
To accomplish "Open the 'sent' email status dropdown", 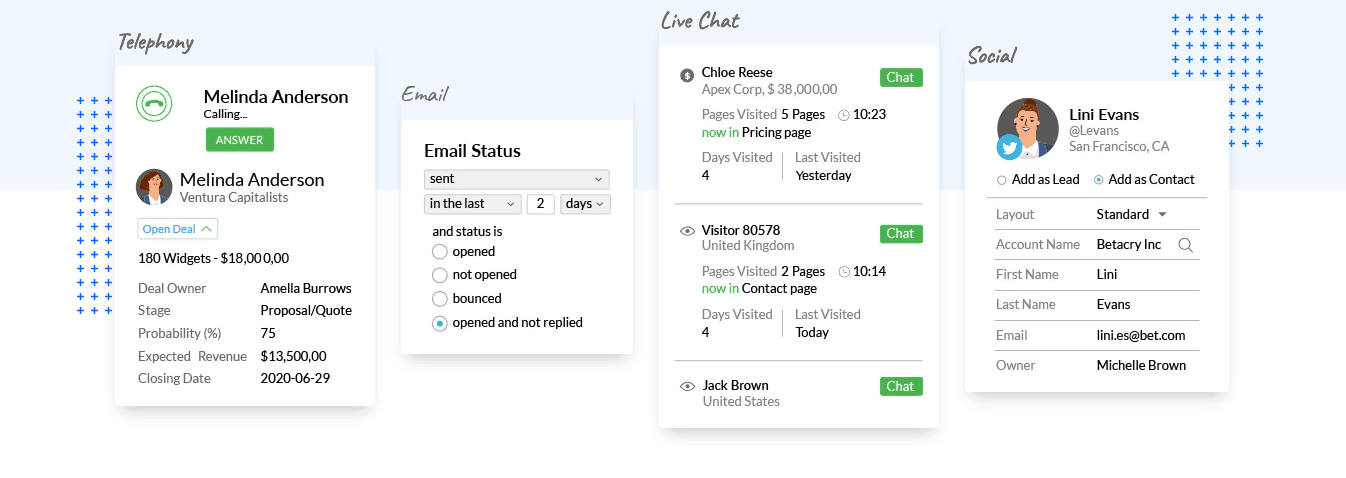I will click(x=516, y=179).
